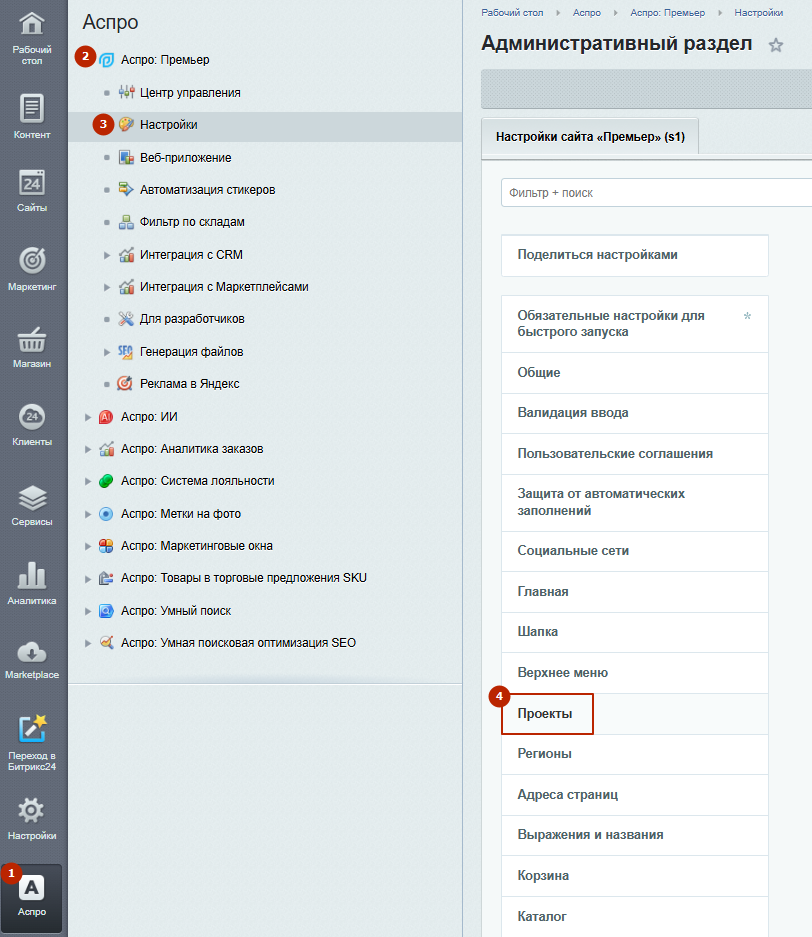Expand Аспро: Товары в торговые предложения SKU

point(88,578)
